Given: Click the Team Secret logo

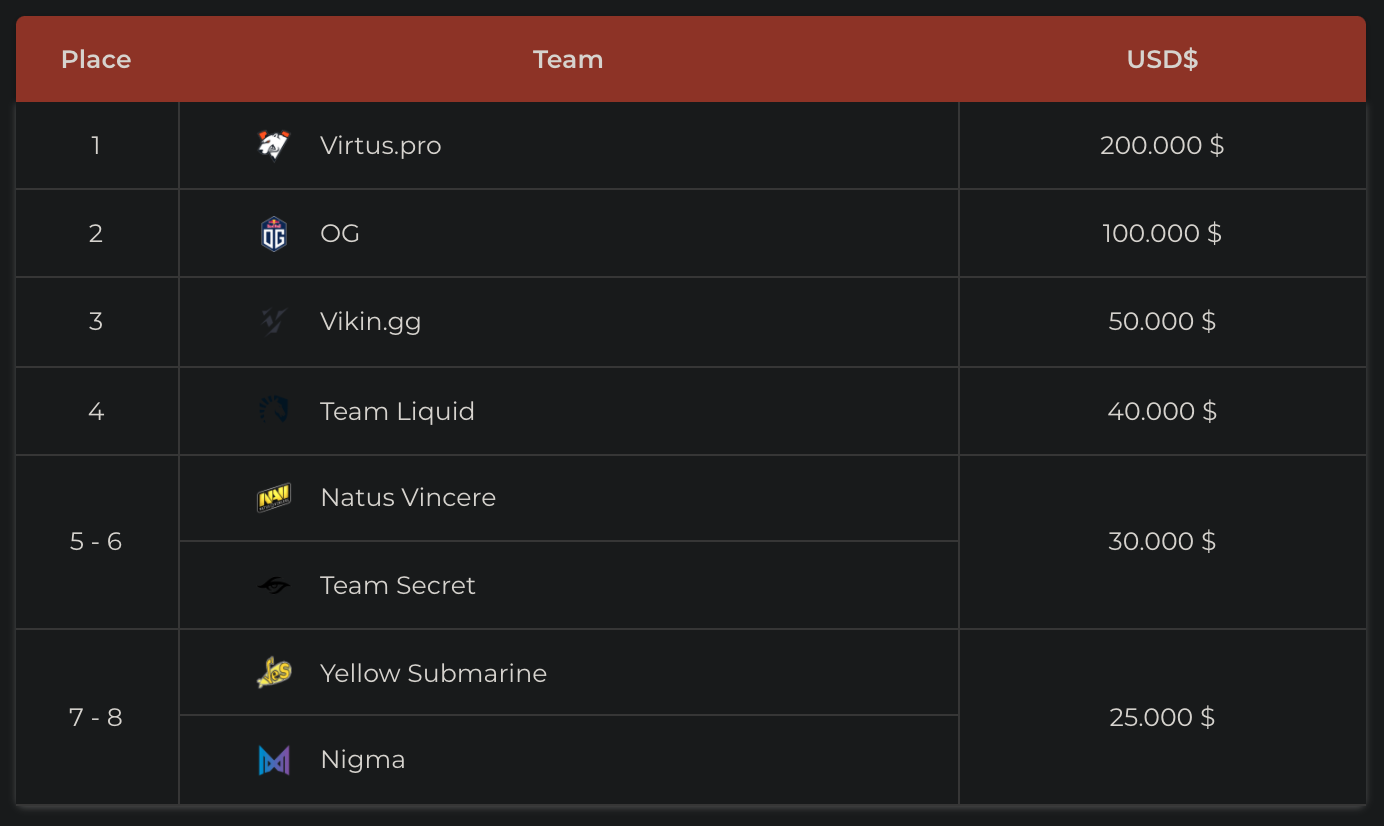Looking at the screenshot, I should 273,585.
